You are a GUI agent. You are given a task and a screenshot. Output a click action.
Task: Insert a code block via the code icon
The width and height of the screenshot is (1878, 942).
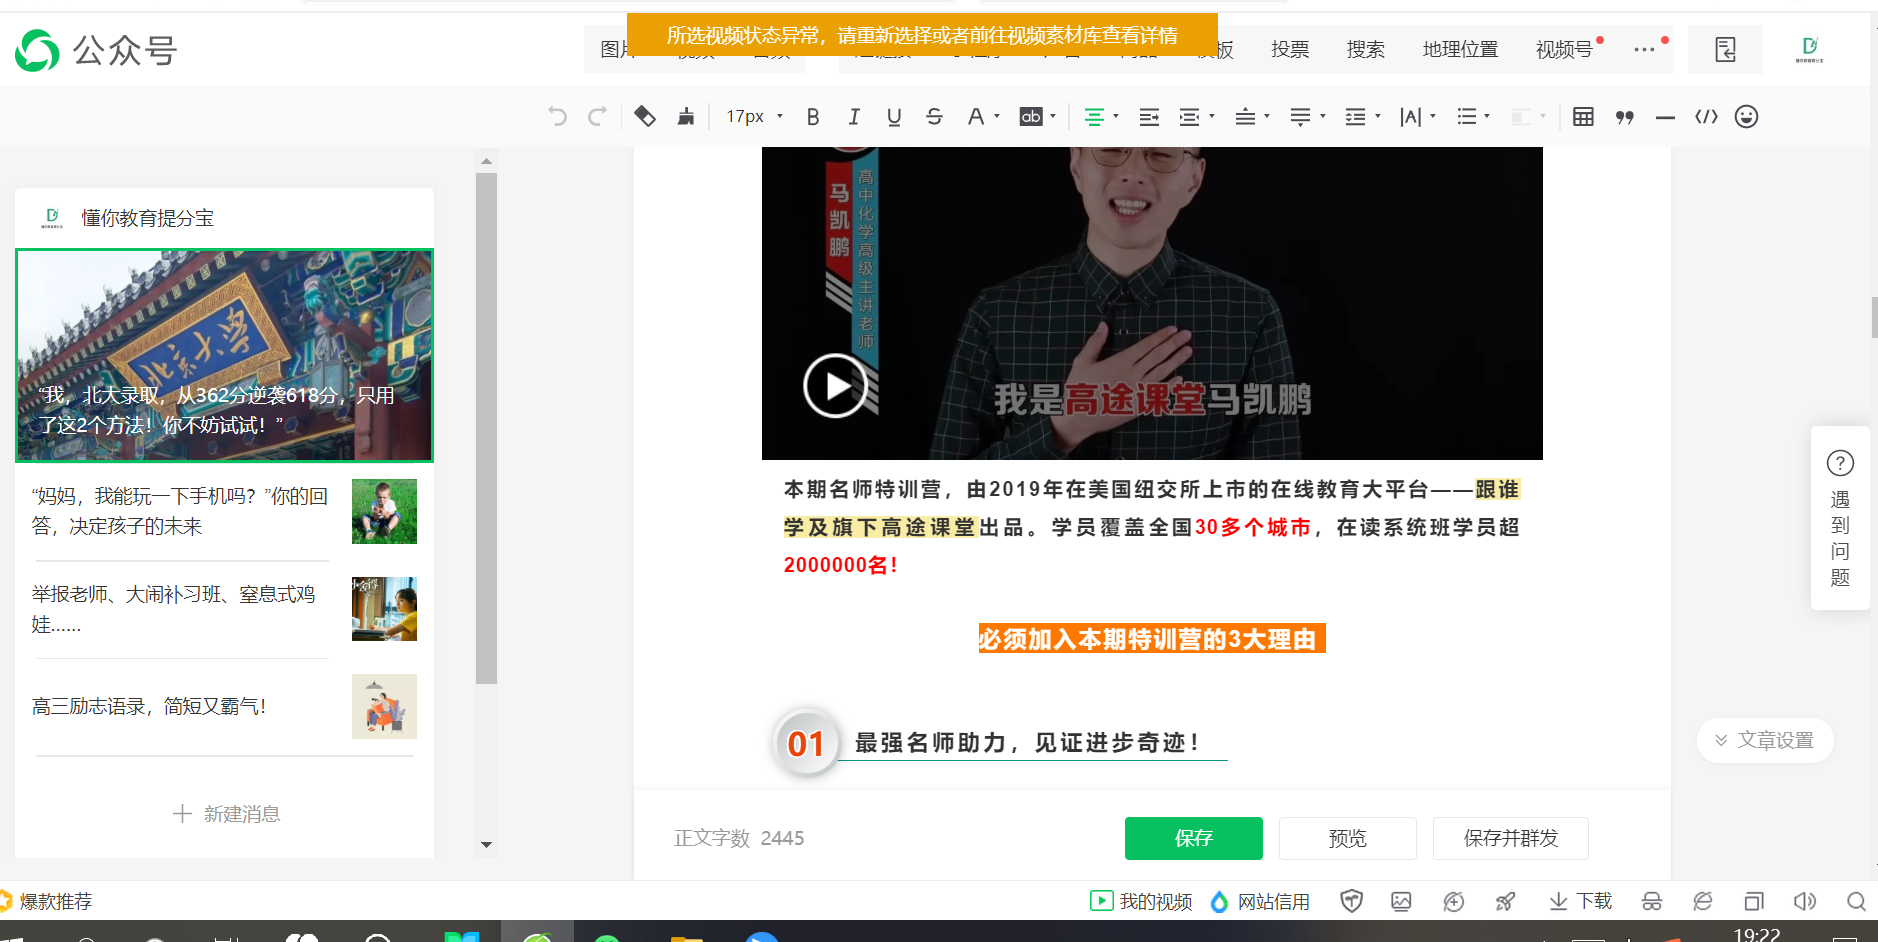pyautogui.click(x=1706, y=117)
